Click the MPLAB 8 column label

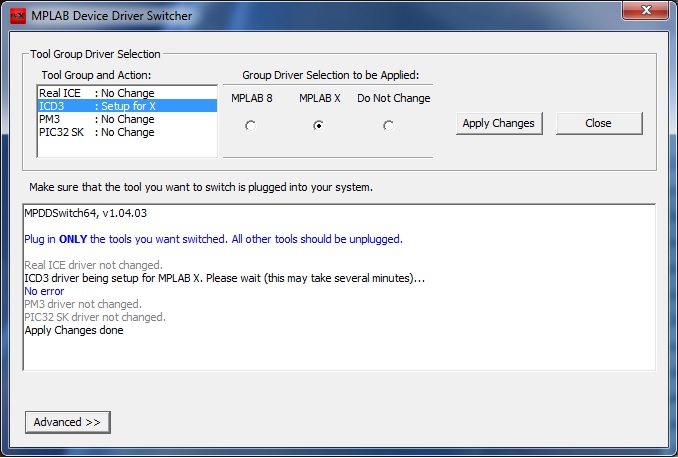[252, 98]
